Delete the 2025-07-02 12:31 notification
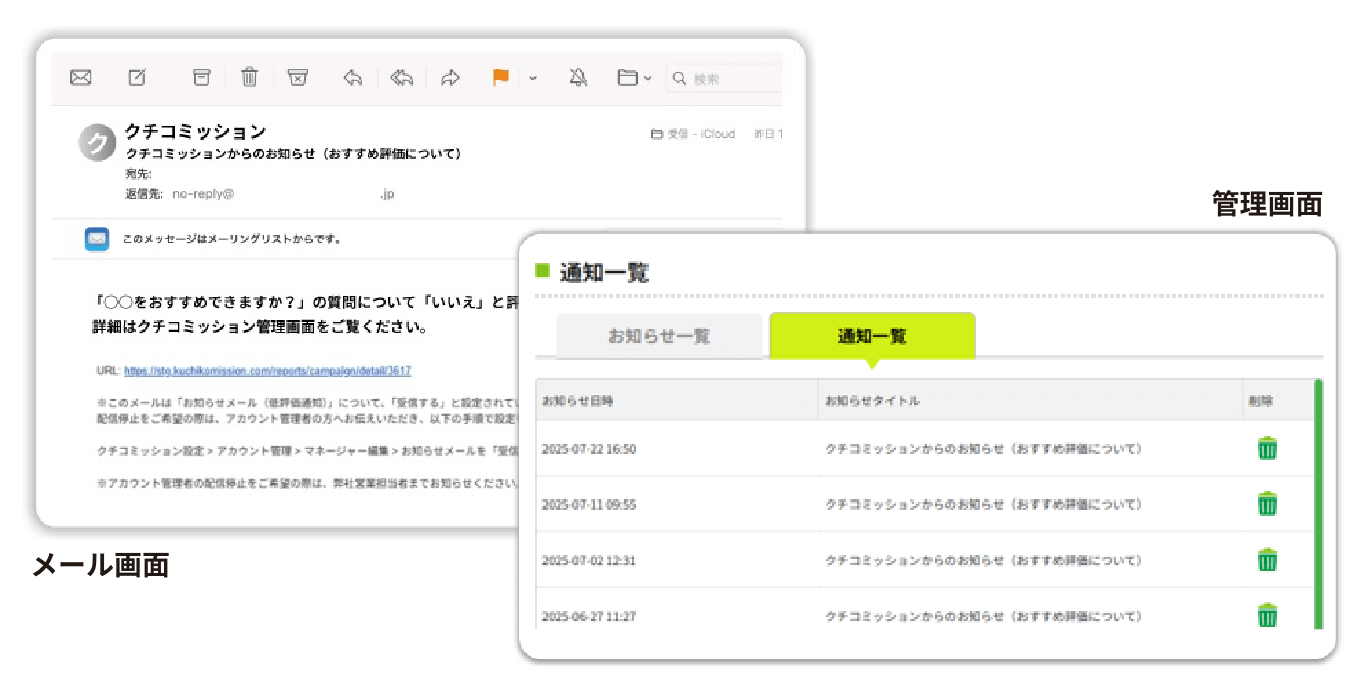The height and width of the screenshot is (688, 1360). [x=1267, y=560]
